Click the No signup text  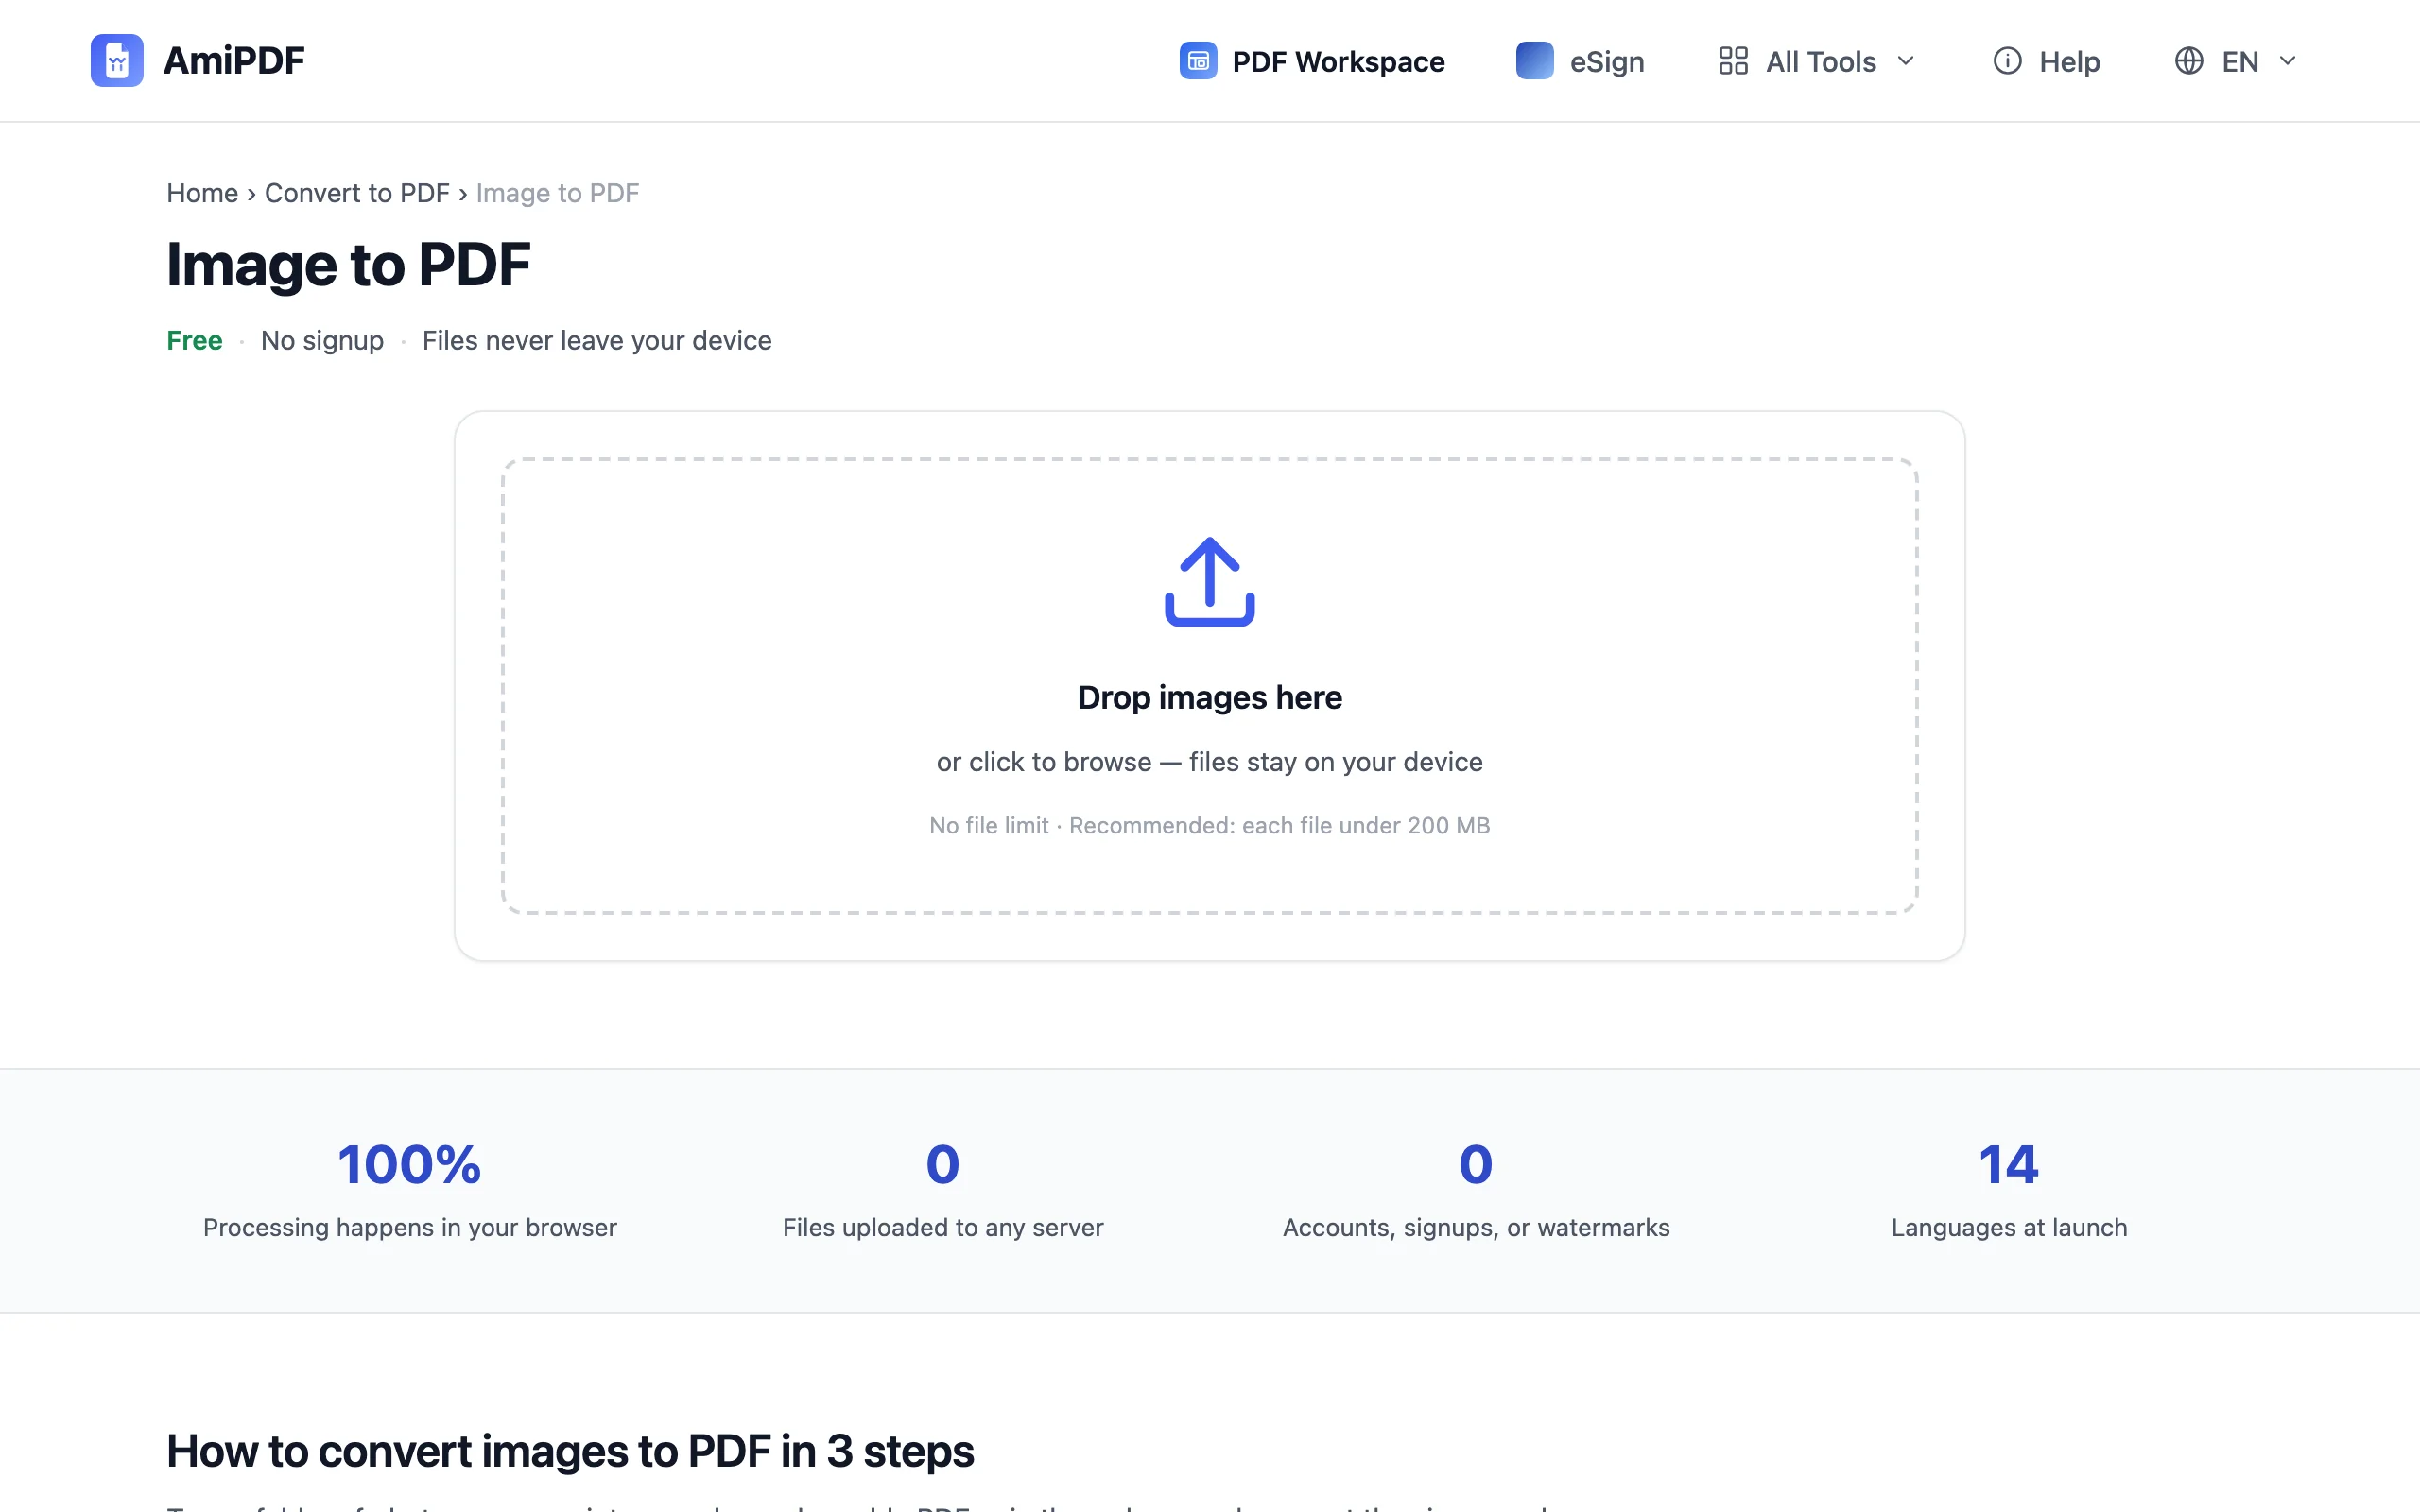click(x=322, y=341)
